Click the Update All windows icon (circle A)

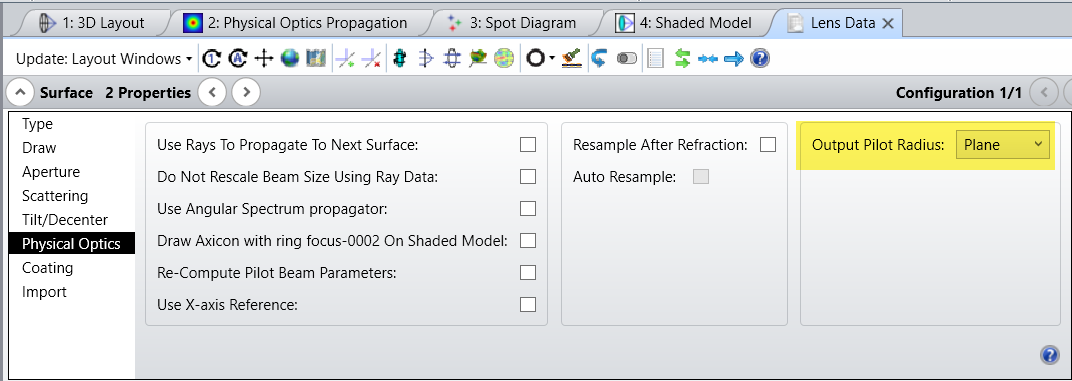tap(237, 59)
